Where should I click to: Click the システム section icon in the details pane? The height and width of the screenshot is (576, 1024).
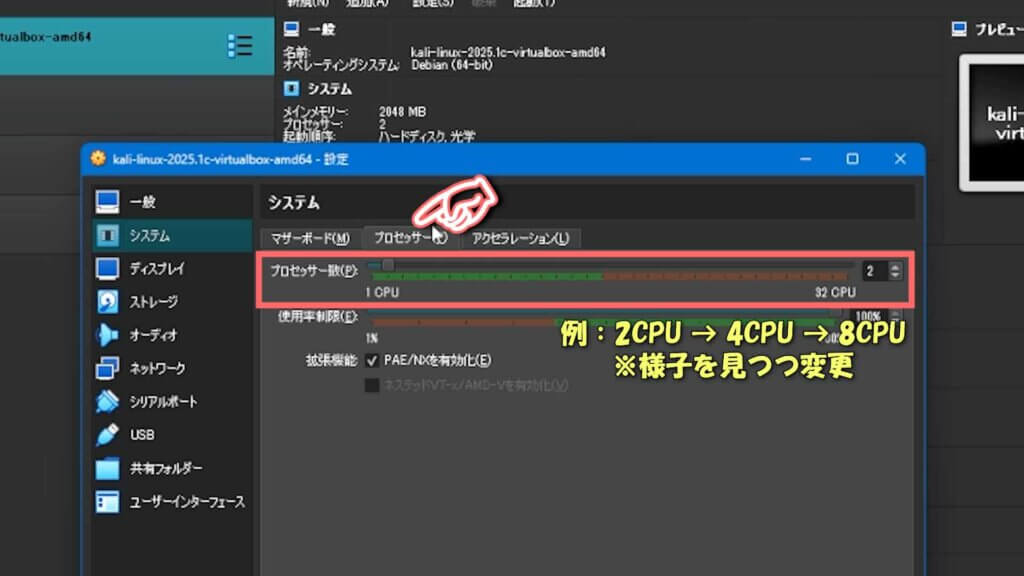(291, 88)
